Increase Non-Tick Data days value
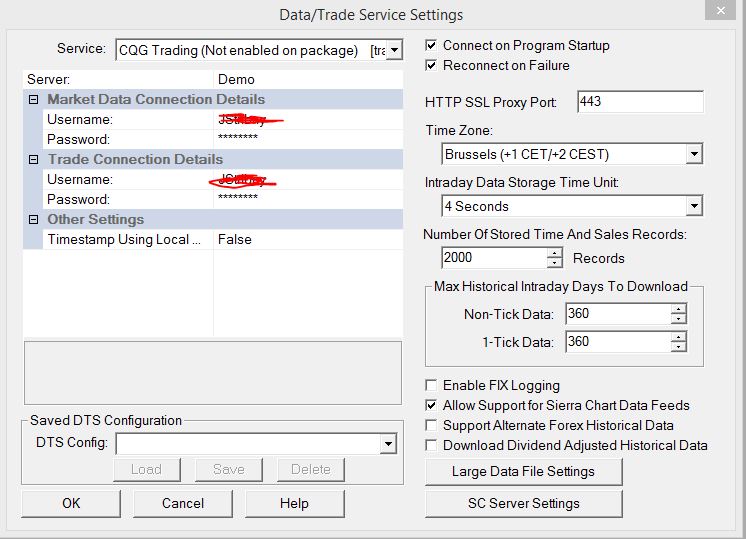This screenshot has width=746, height=539. pyautogui.click(x=678, y=309)
